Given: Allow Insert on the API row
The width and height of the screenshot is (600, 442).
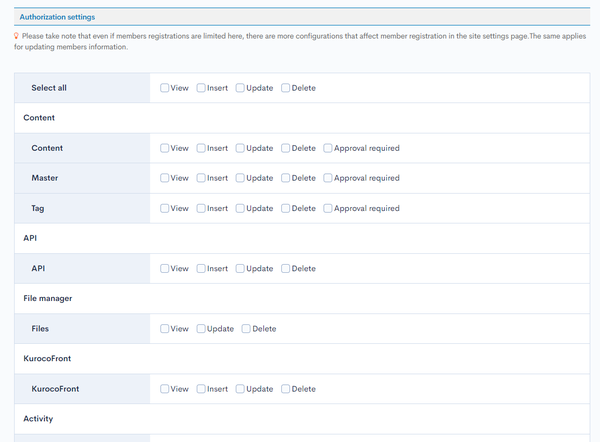Looking at the screenshot, I should click(x=201, y=269).
